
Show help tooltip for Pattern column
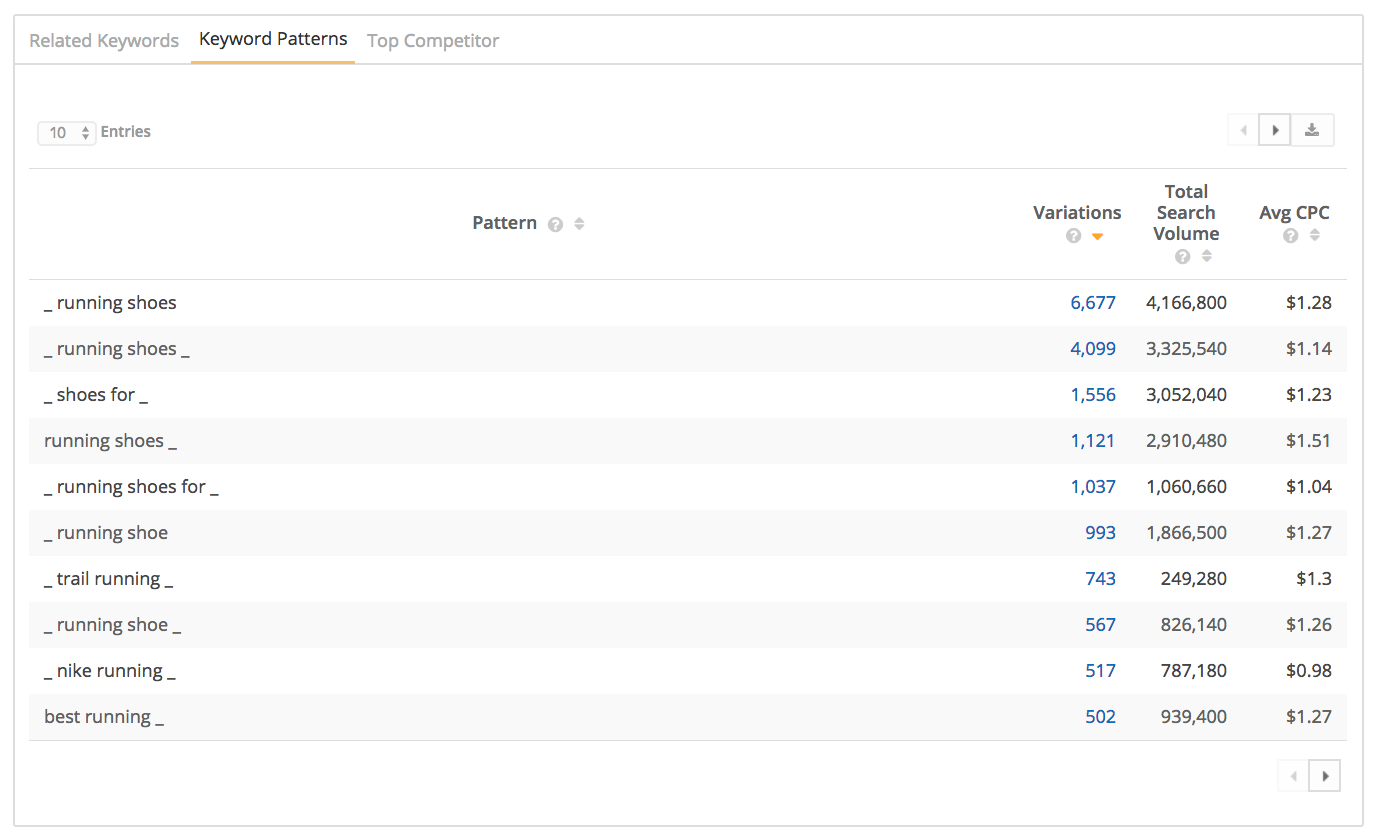click(555, 224)
